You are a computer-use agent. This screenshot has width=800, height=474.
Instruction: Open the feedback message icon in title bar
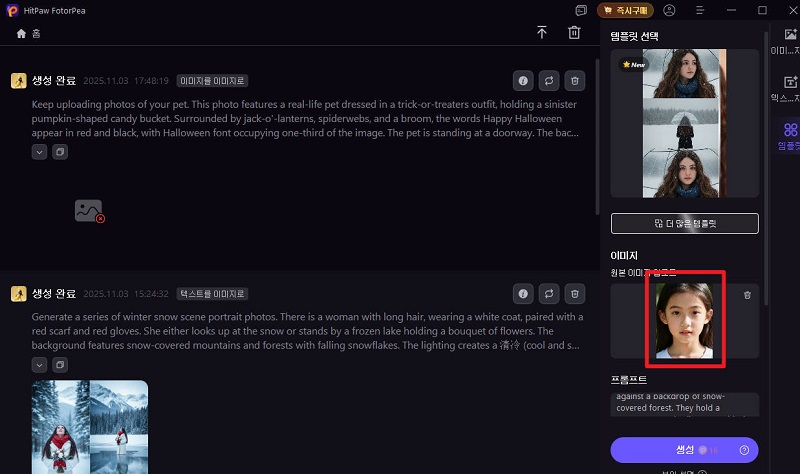click(x=582, y=10)
